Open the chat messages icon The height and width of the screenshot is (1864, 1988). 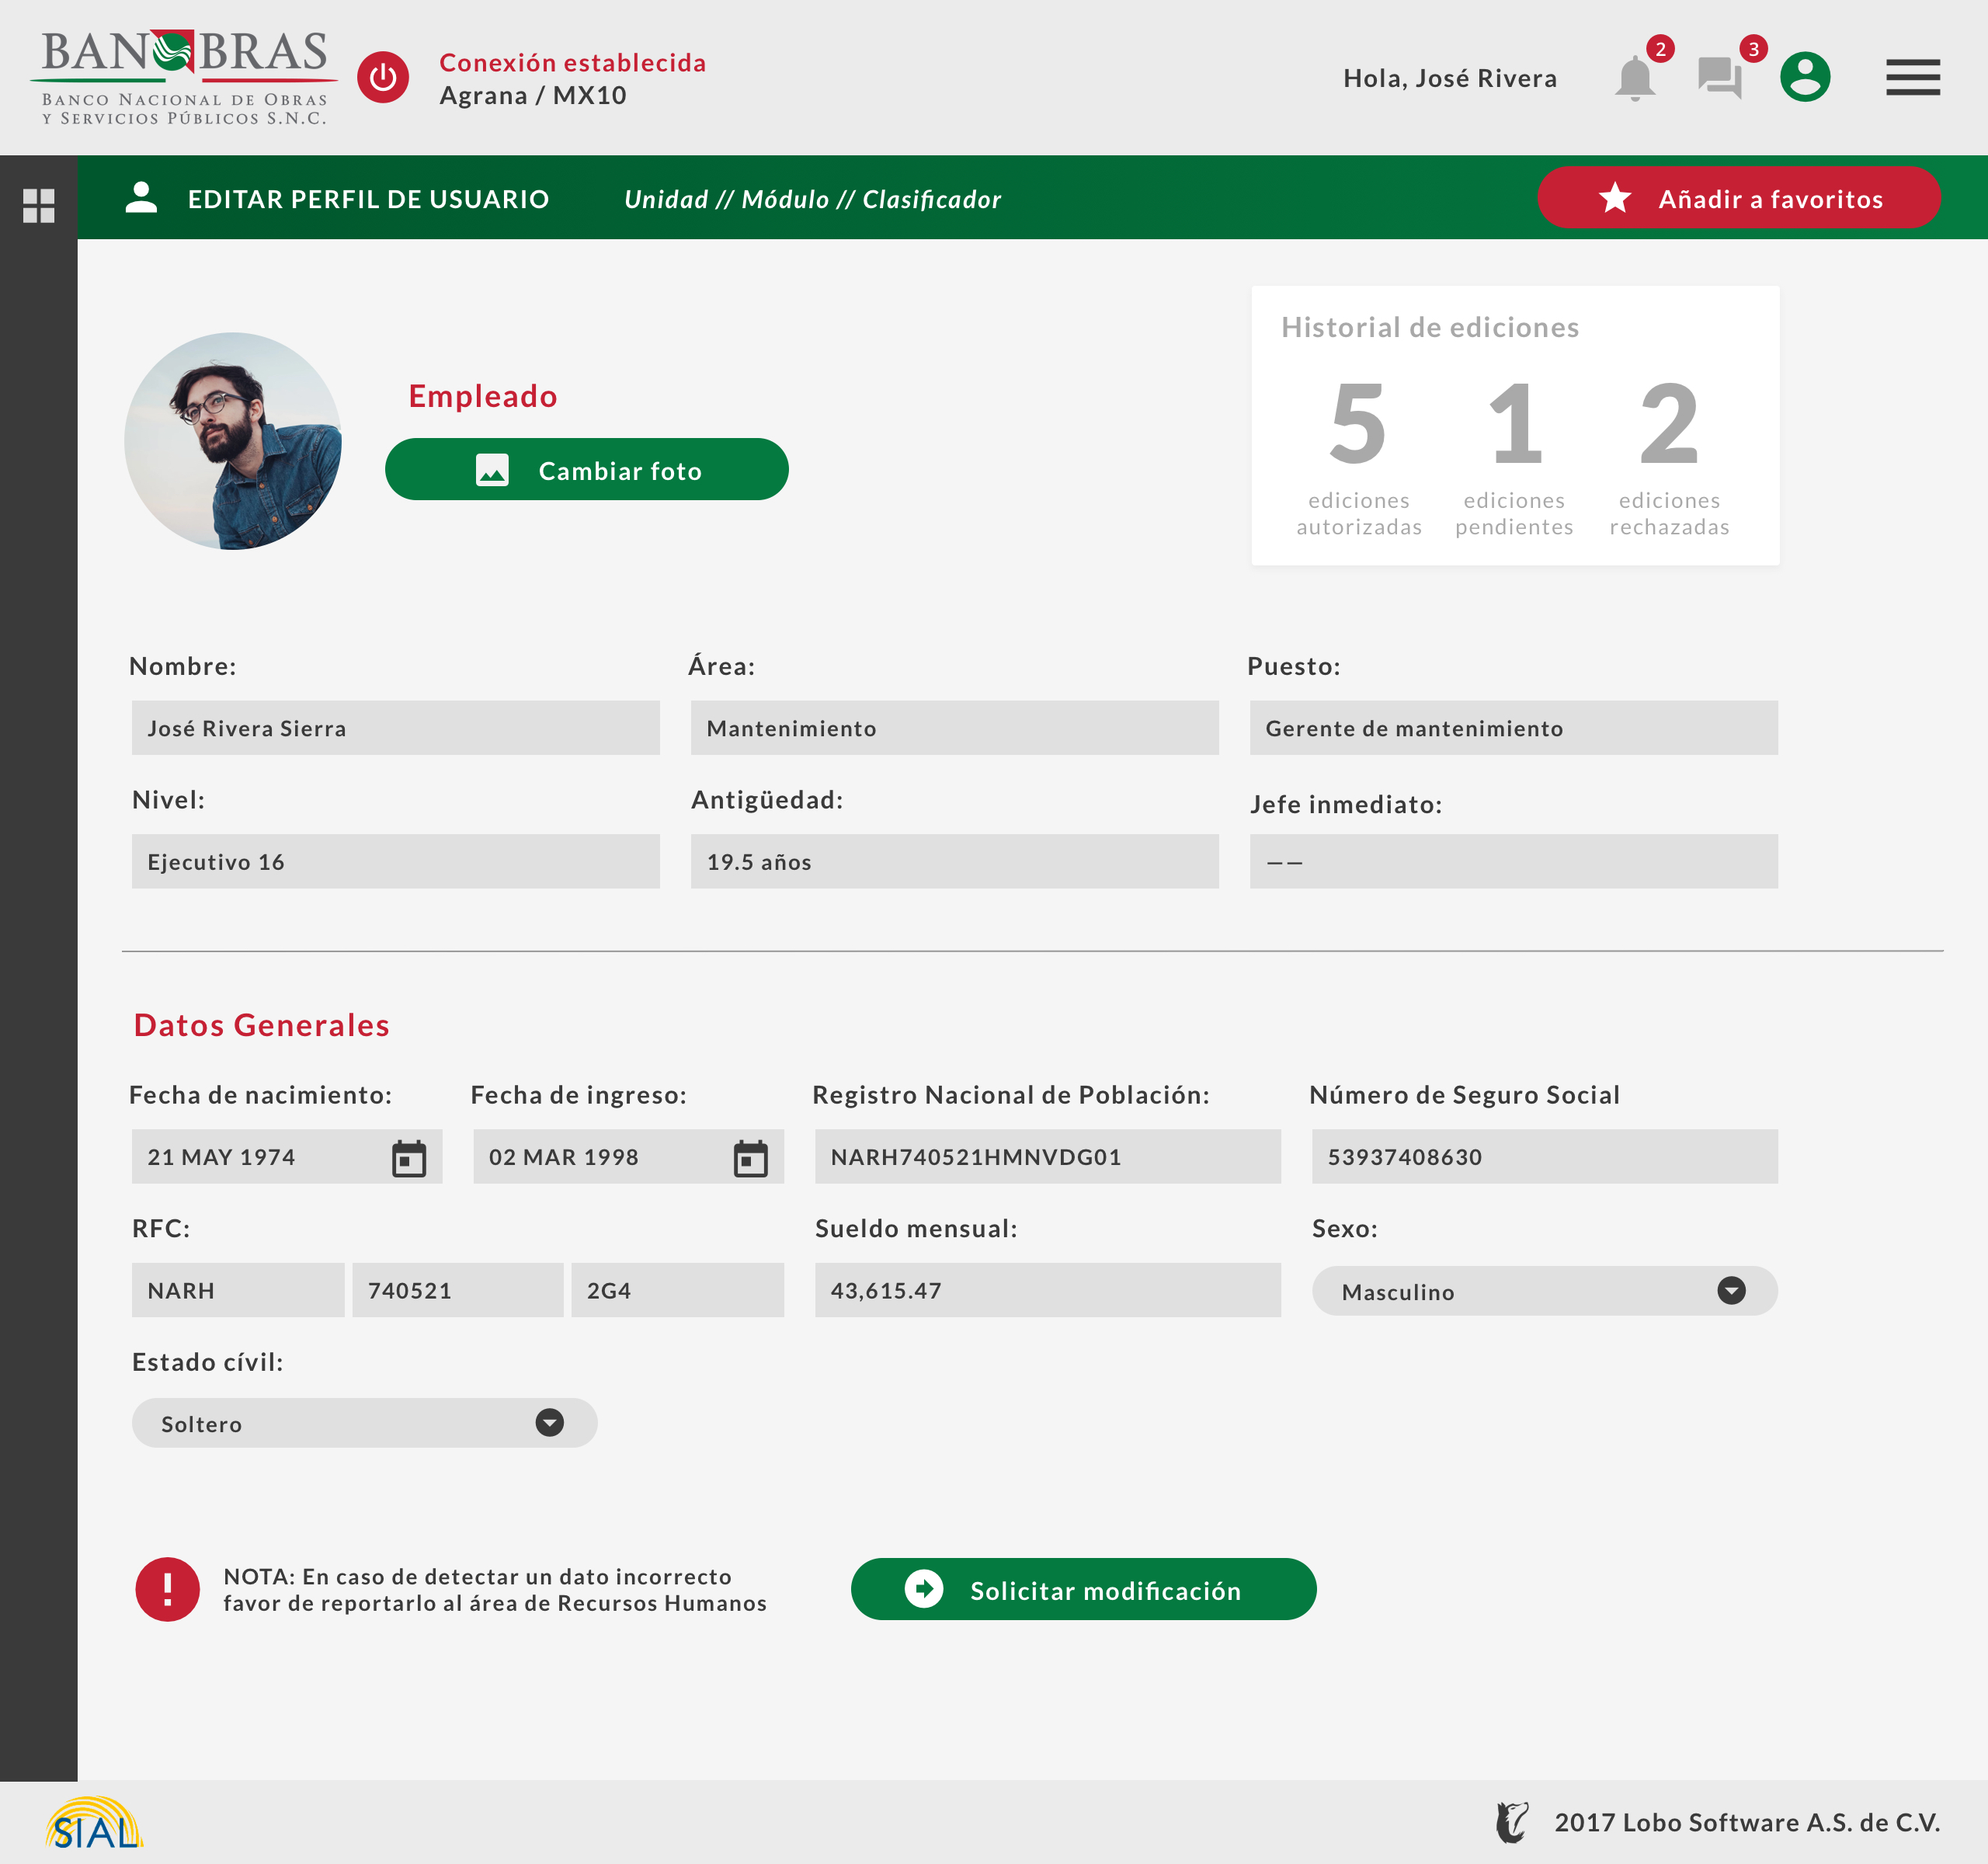[1720, 78]
